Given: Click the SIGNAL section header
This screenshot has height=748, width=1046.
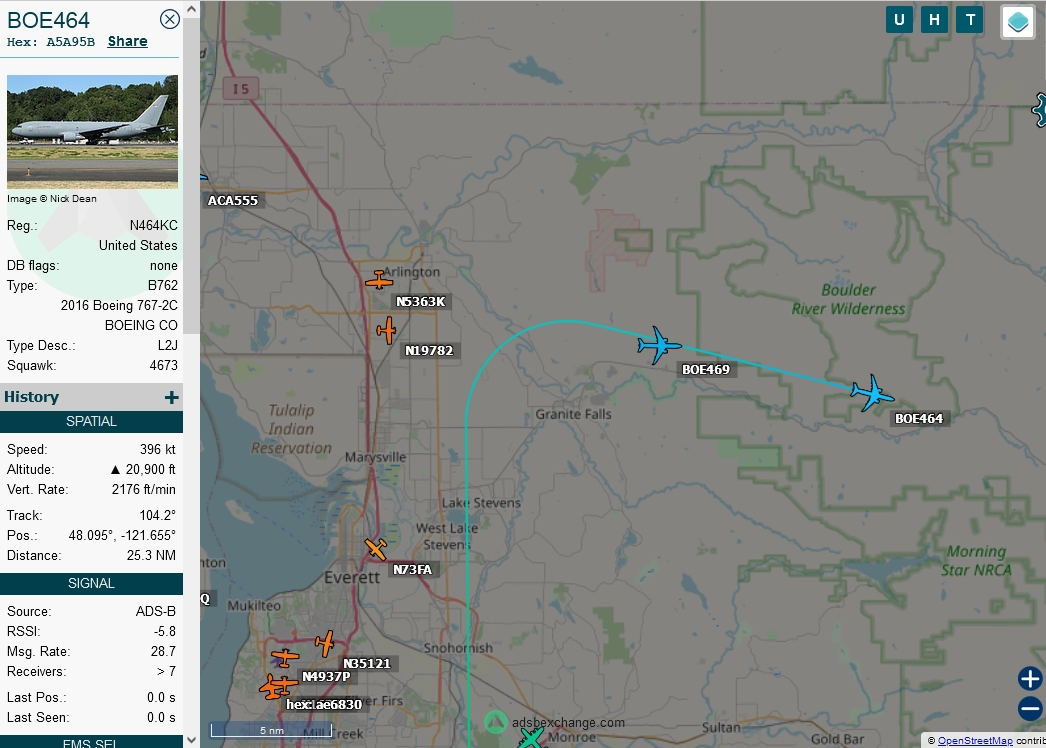Looking at the screenshot, I should coord(91,584).
